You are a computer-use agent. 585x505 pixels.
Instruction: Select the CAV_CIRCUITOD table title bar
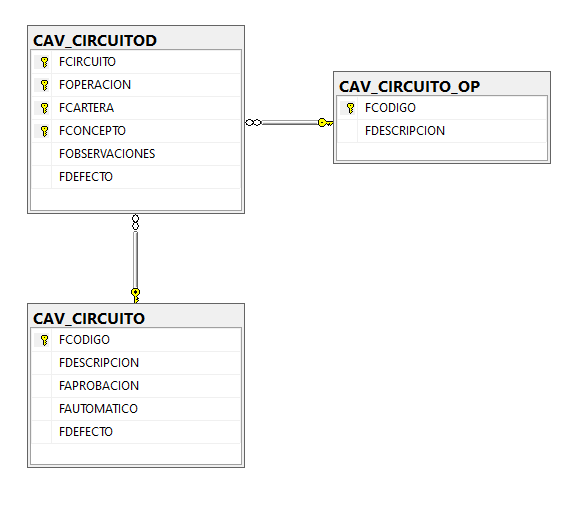coord(136,39)
